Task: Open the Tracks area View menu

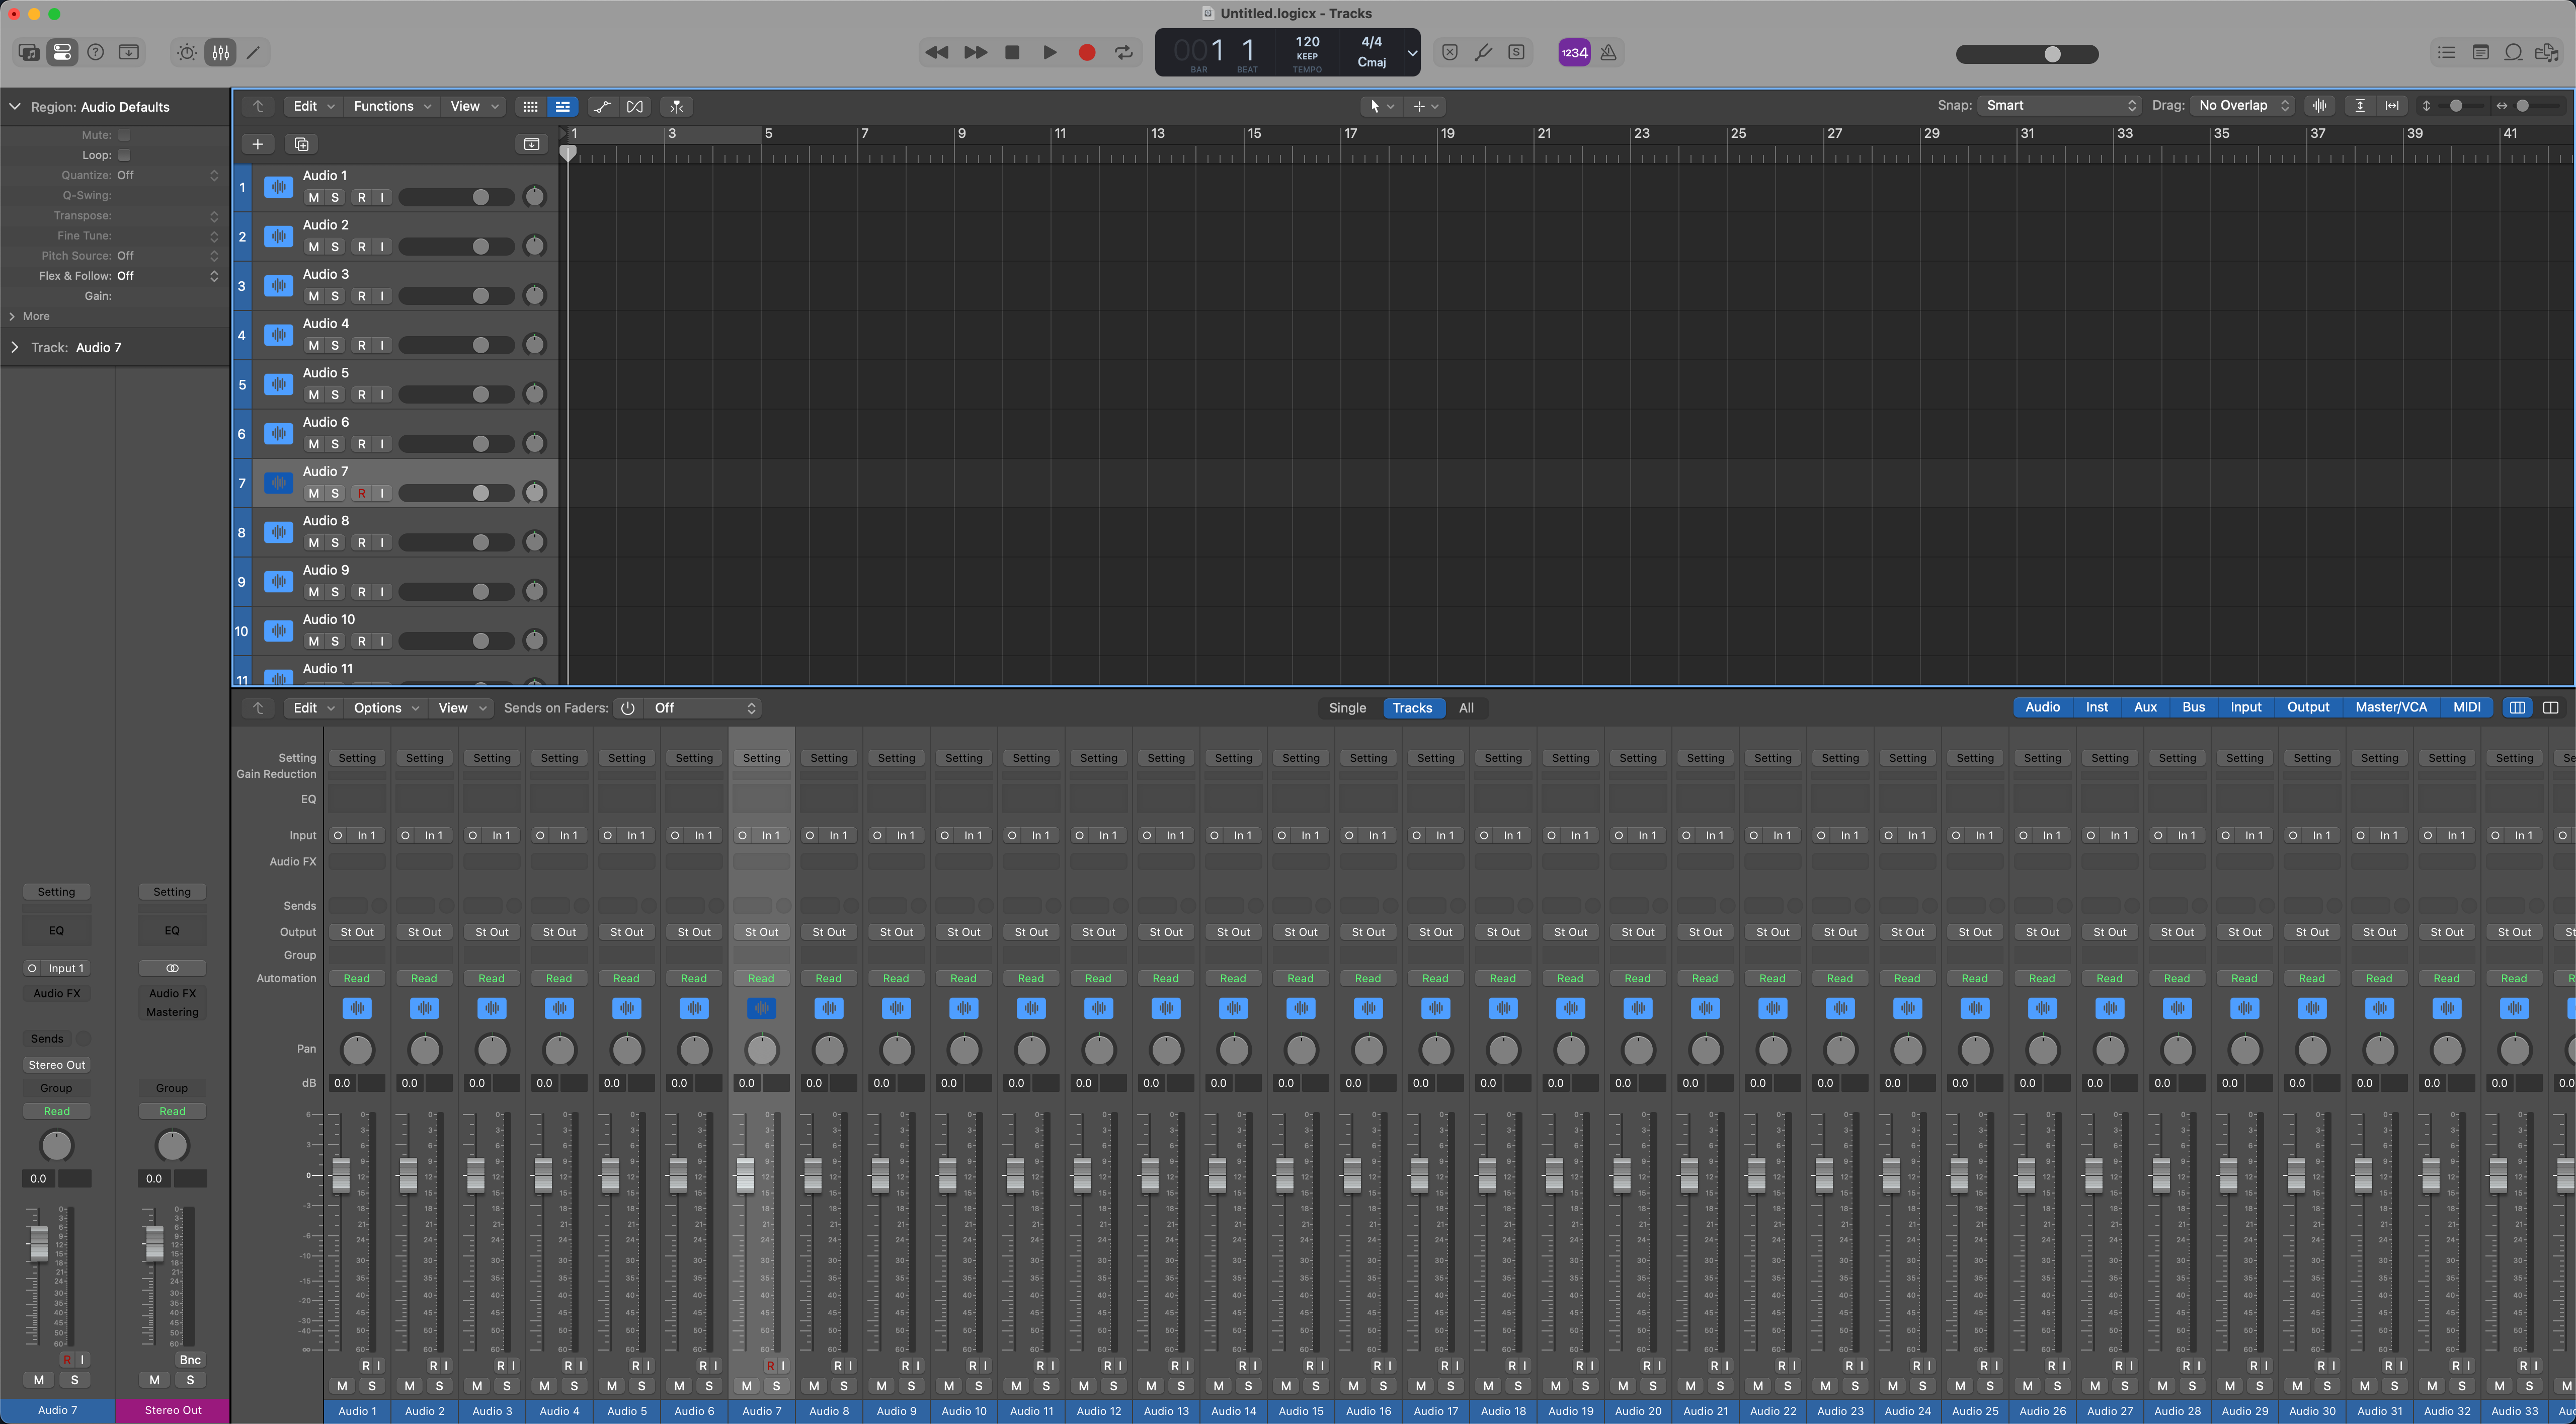Action: tap(473, 106)
